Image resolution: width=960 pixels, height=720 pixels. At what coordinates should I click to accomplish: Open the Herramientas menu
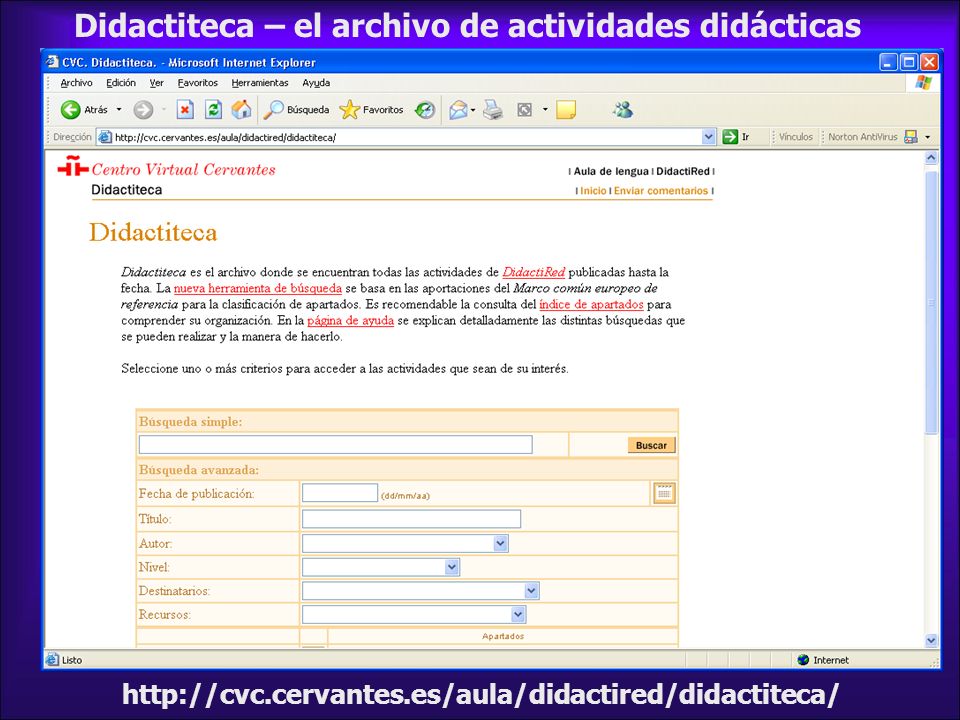[x=260, y=83]
